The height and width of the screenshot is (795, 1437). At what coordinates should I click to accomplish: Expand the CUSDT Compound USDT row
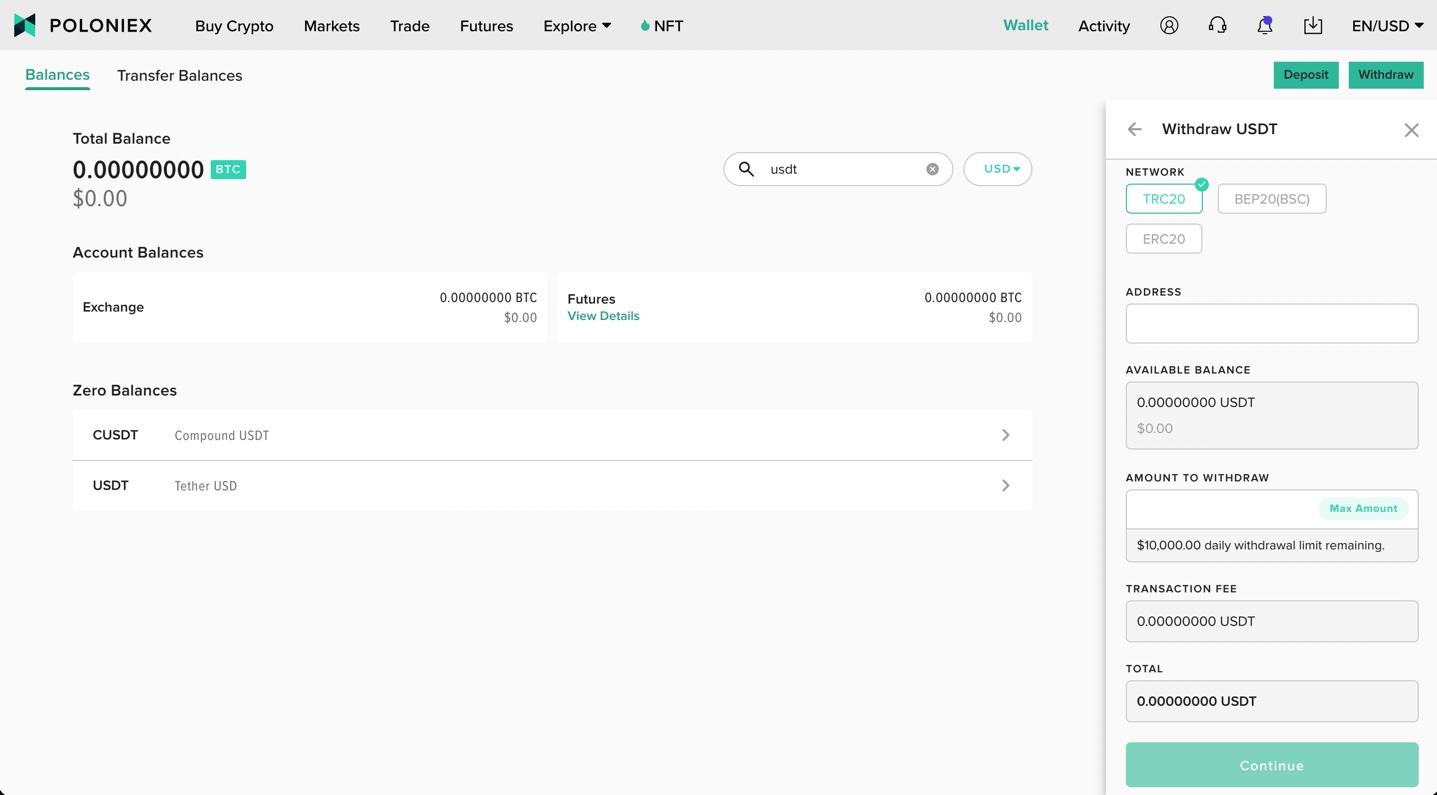pos(552,435)
